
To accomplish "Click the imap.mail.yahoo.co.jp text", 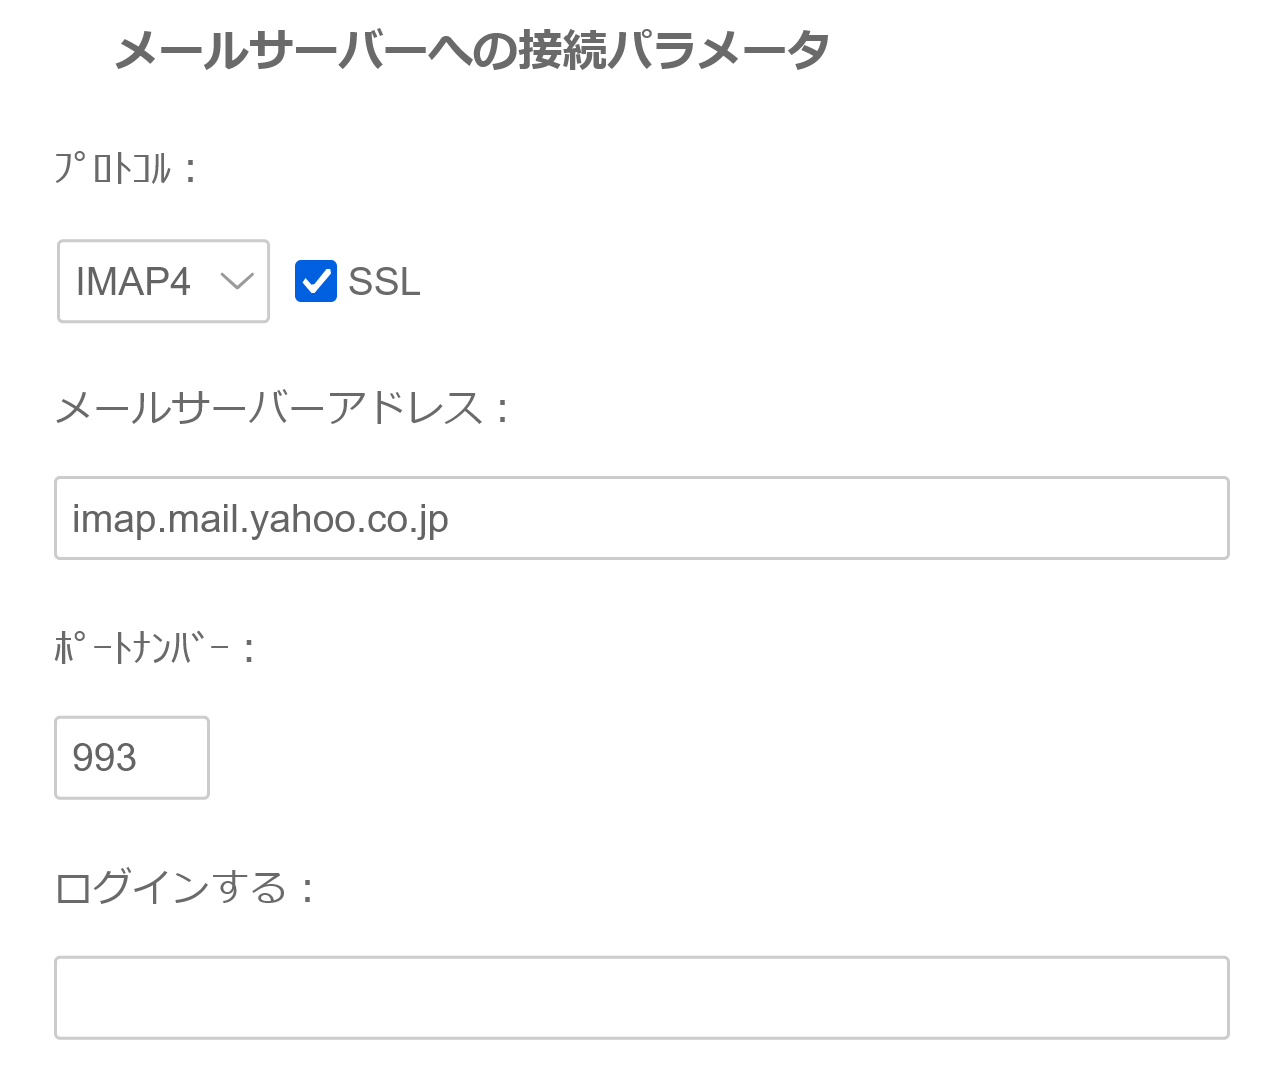I will [x=260, y=519].
